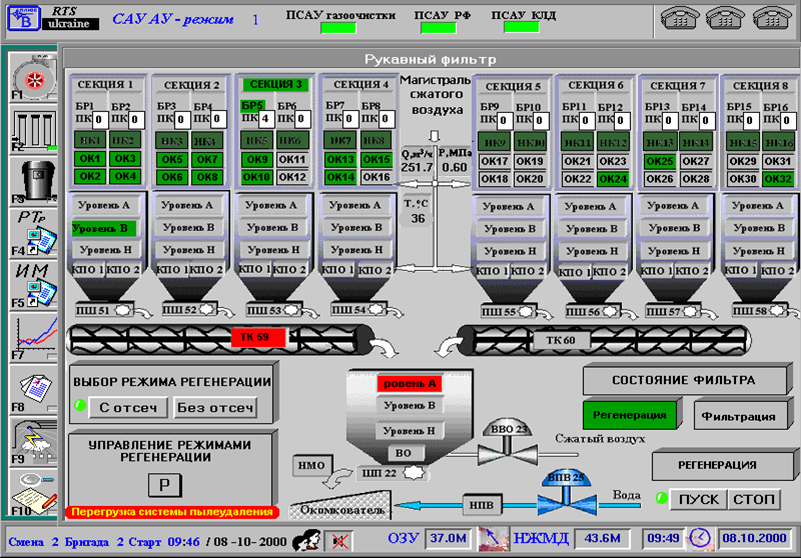The height and width of the screenshot is (558, 801).
Task: Select the 'С отсеч' regeneration mode
Action: coord(126,407)
